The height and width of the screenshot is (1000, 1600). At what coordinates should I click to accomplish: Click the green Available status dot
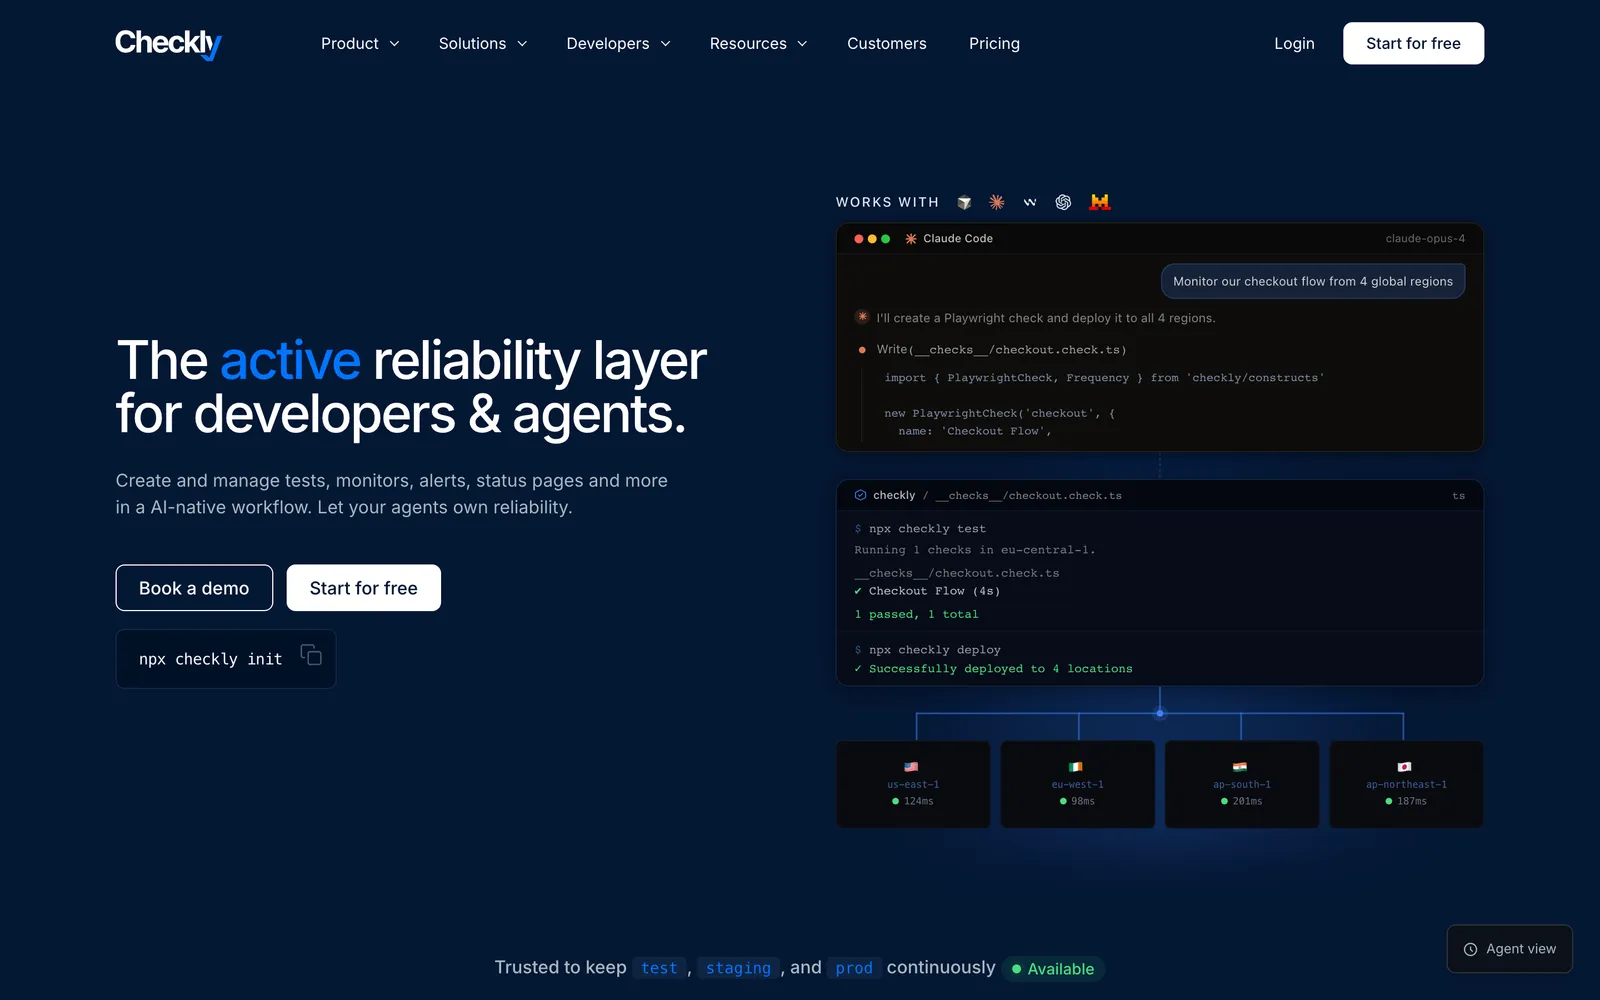point(1016,969)
